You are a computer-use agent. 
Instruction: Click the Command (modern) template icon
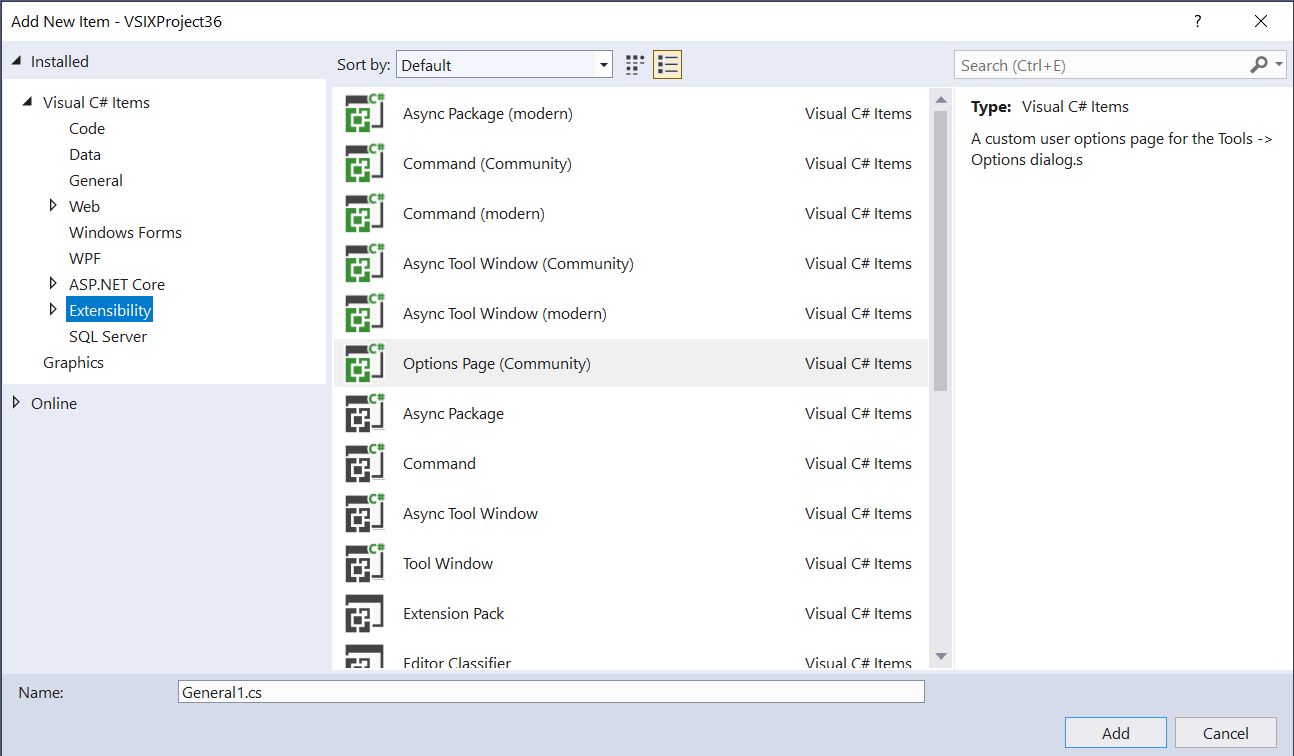point(365,213)
